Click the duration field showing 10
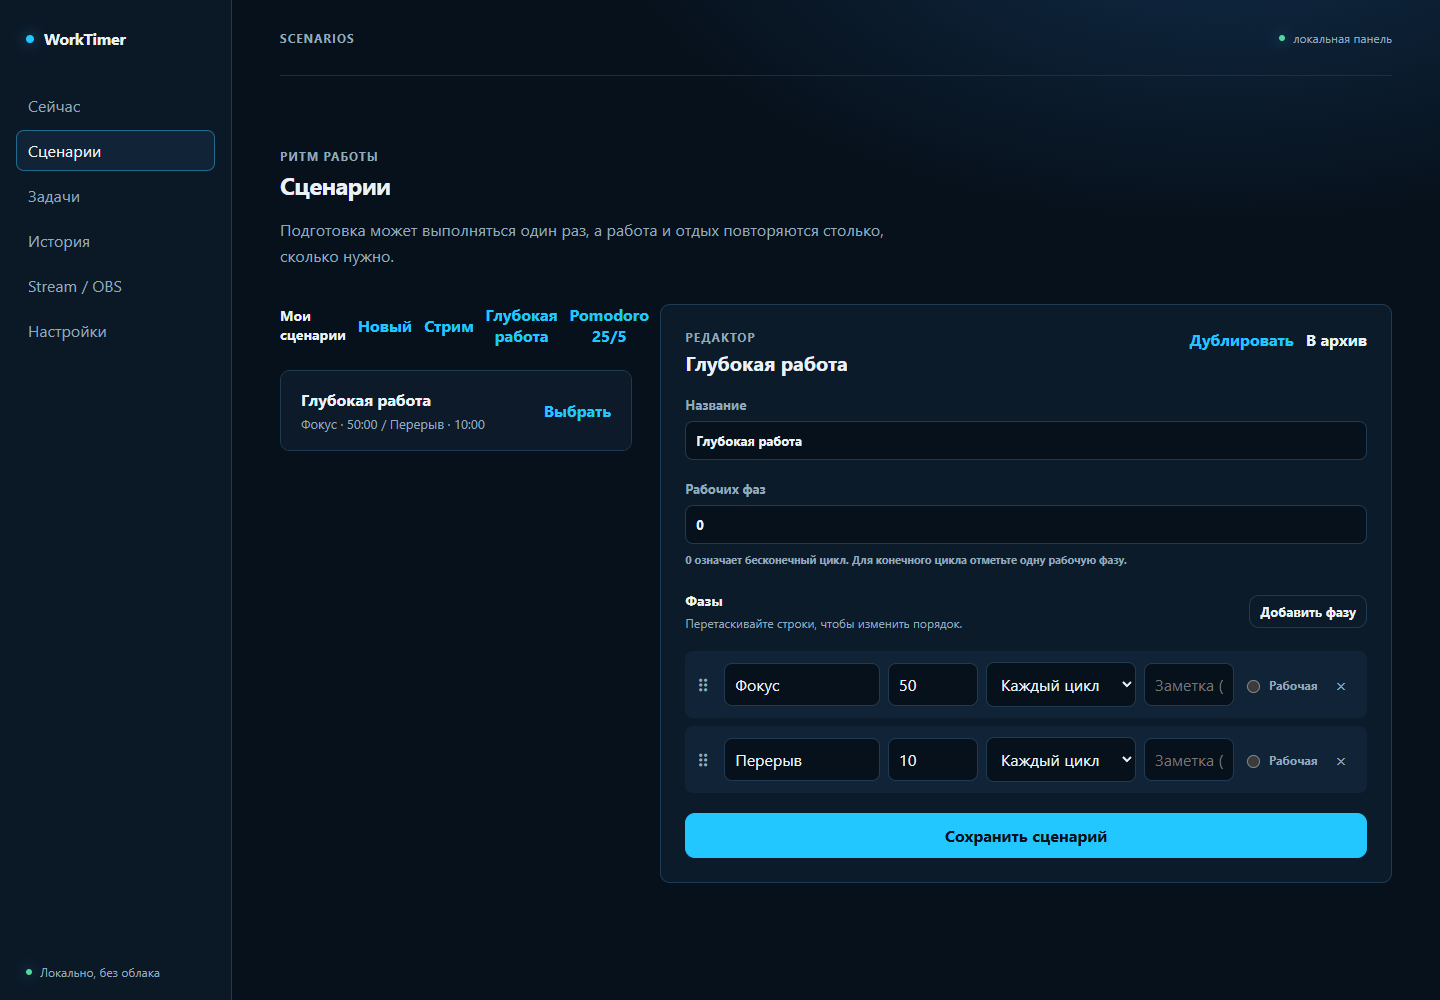This screenshot has width=1440, height=1000. 933,760
